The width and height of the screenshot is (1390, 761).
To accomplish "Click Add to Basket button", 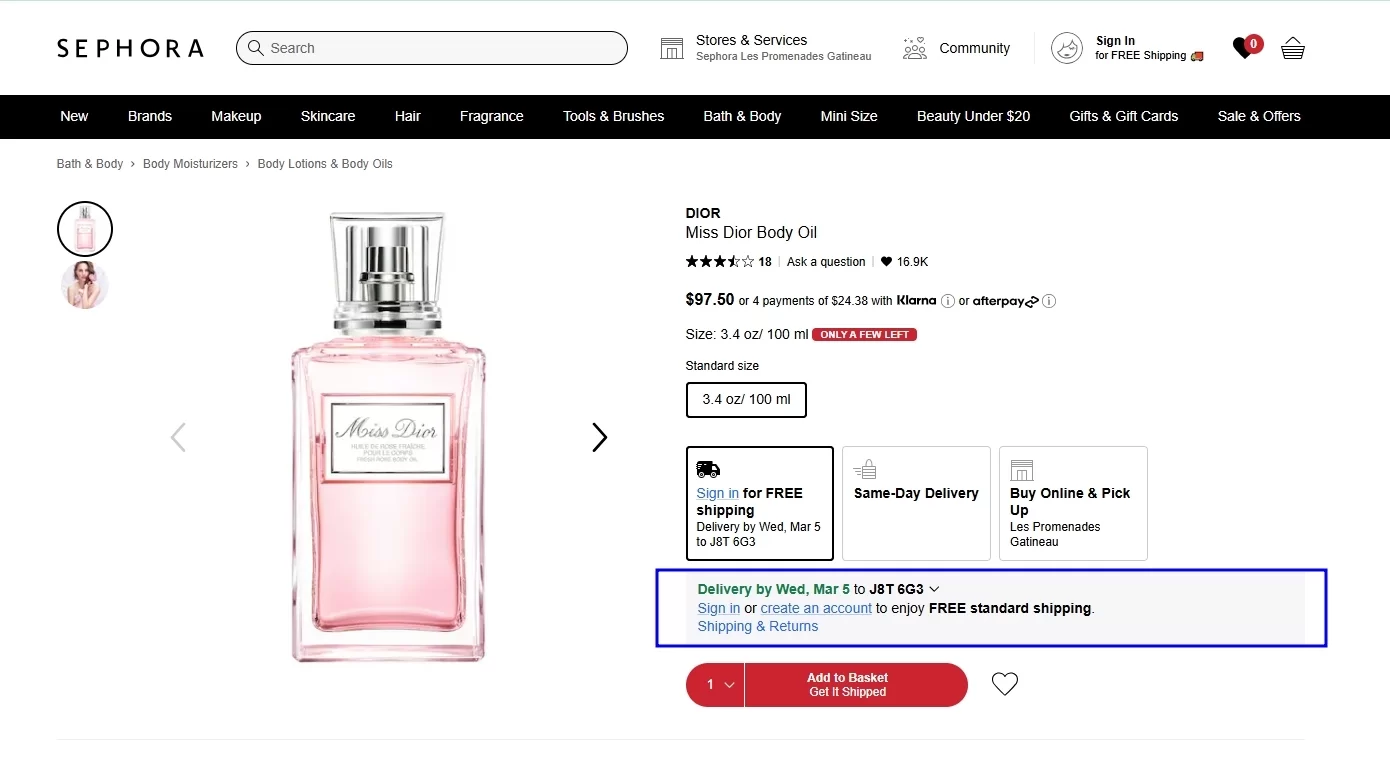I will [856, 685].
